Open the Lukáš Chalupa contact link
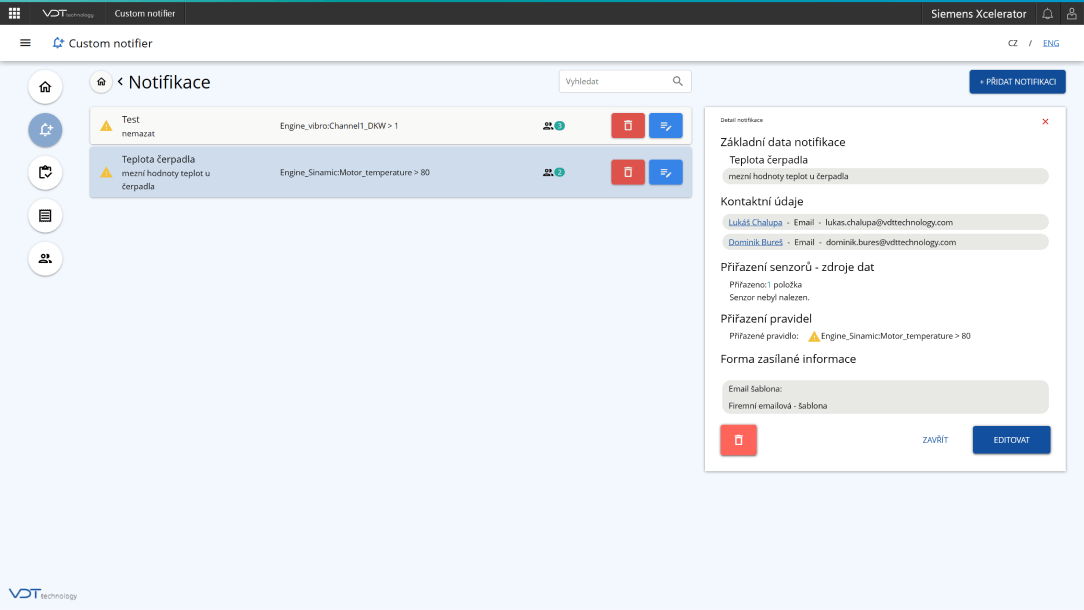The image size is (1084, 610). tap(755, 222)
